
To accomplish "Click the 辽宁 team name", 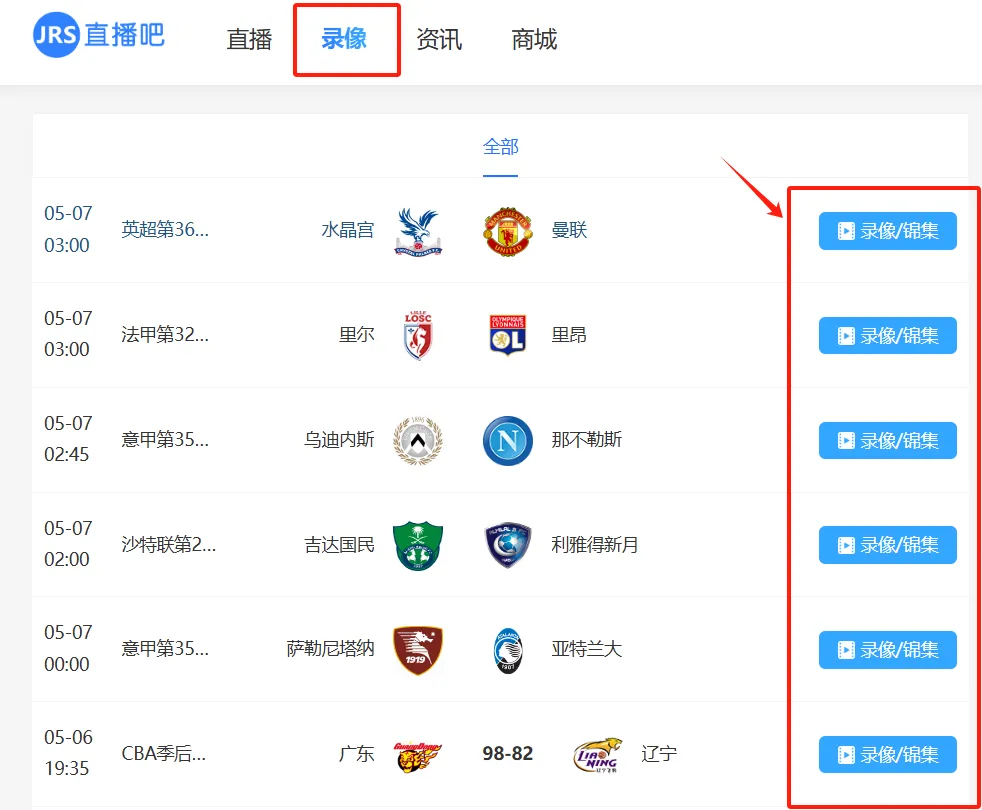I will click(x=659, y=753).
